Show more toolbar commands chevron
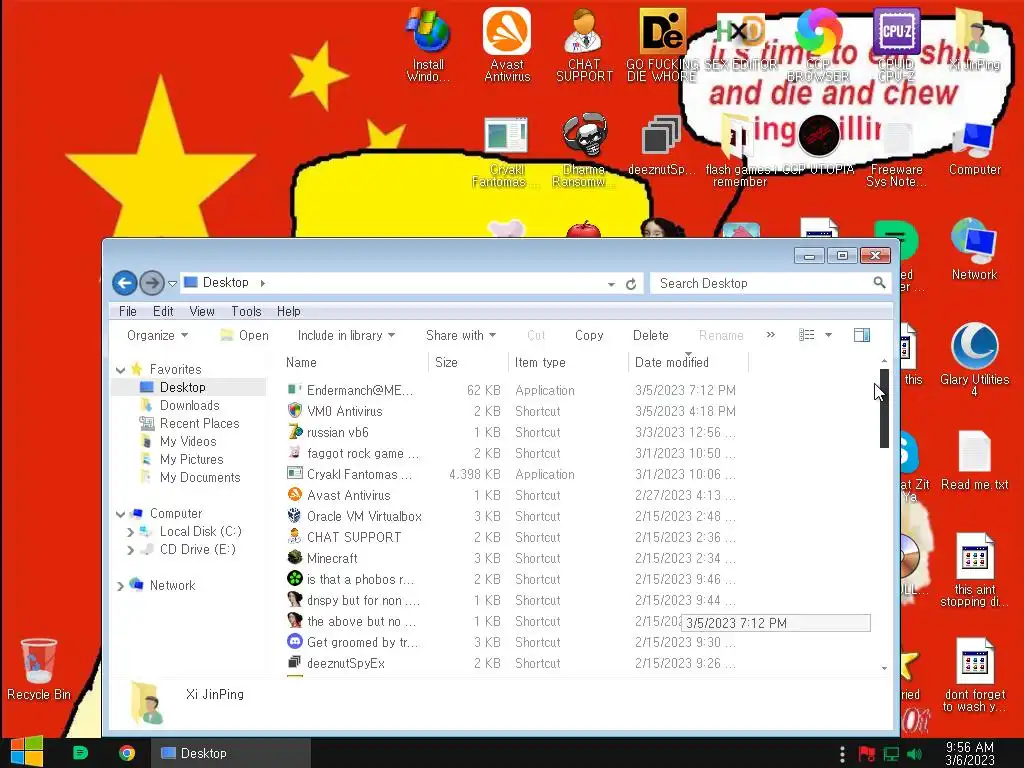 point(771,334)
